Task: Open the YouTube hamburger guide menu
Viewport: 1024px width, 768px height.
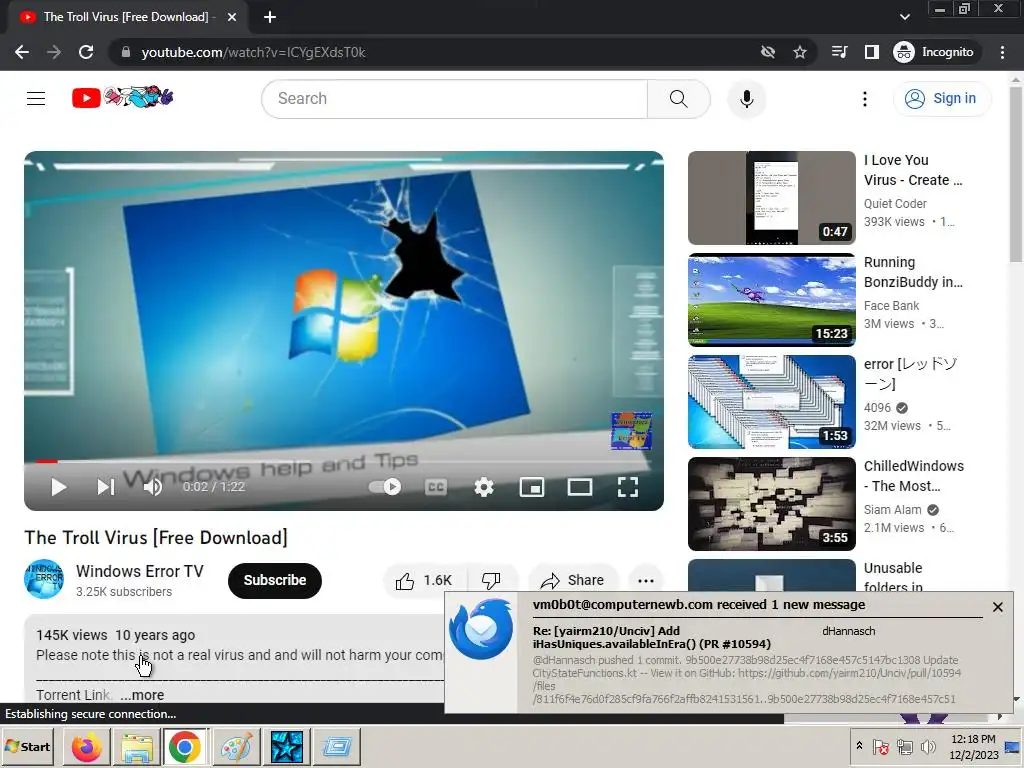Action: pyautogui.click(x=36, y=99)
